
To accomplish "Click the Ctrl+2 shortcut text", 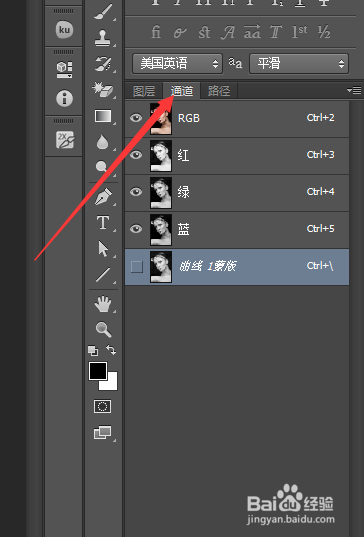I will point(321,118).
